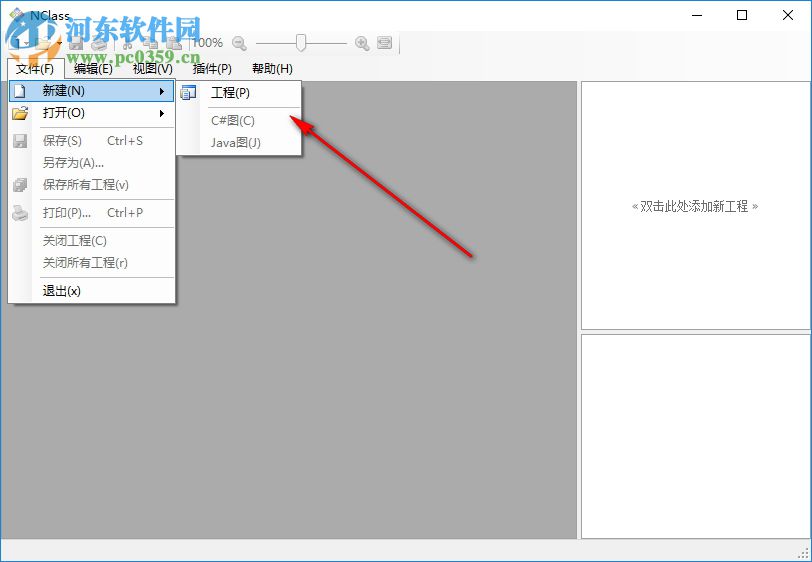
Task: Select C#图(C) in the new submenu
Action: click(x=239, y=121)
